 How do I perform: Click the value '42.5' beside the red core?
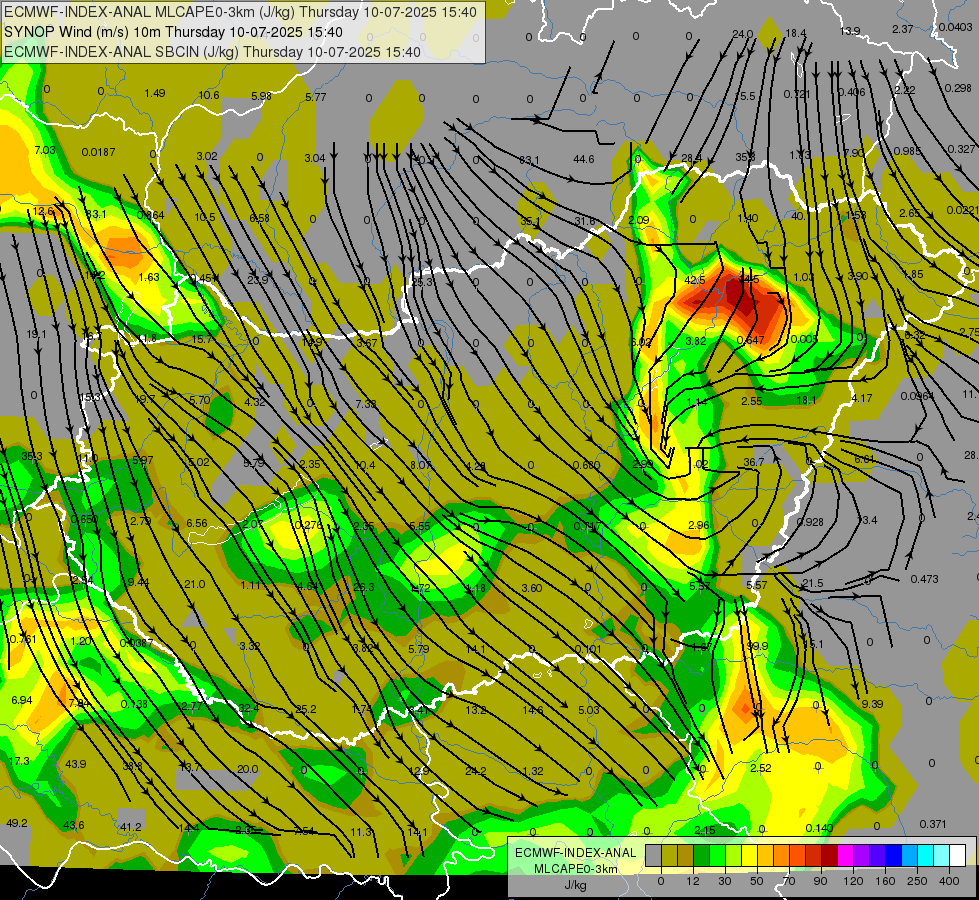pos(695,280)
